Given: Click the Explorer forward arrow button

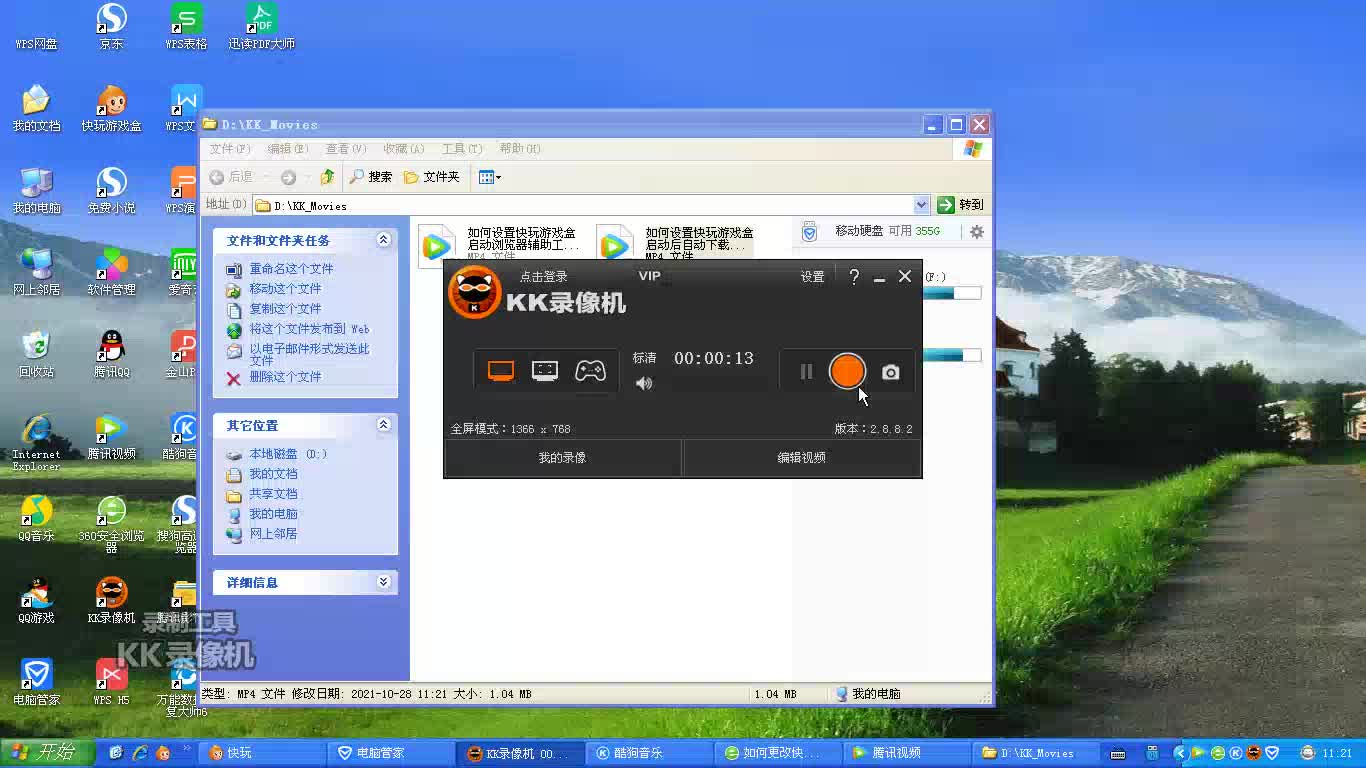Looking at the screenshot, I should point(288,177).
